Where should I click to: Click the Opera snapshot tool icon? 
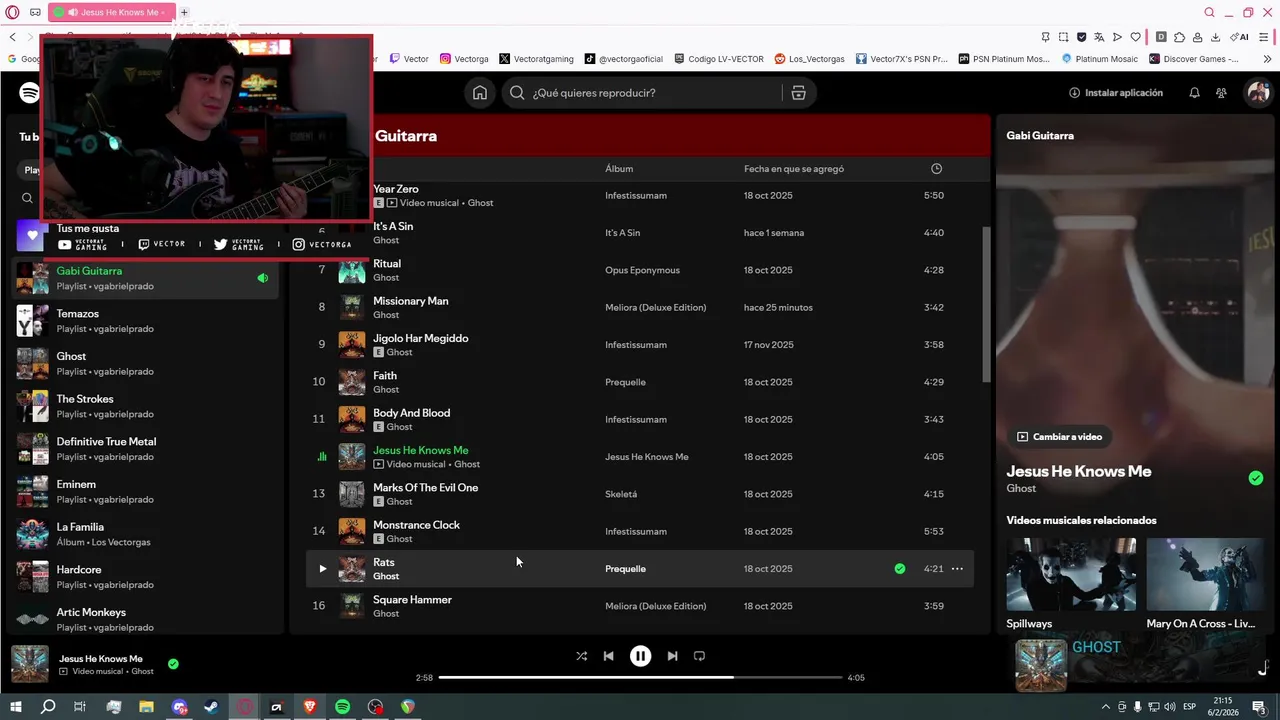[x=1063, y=37]
